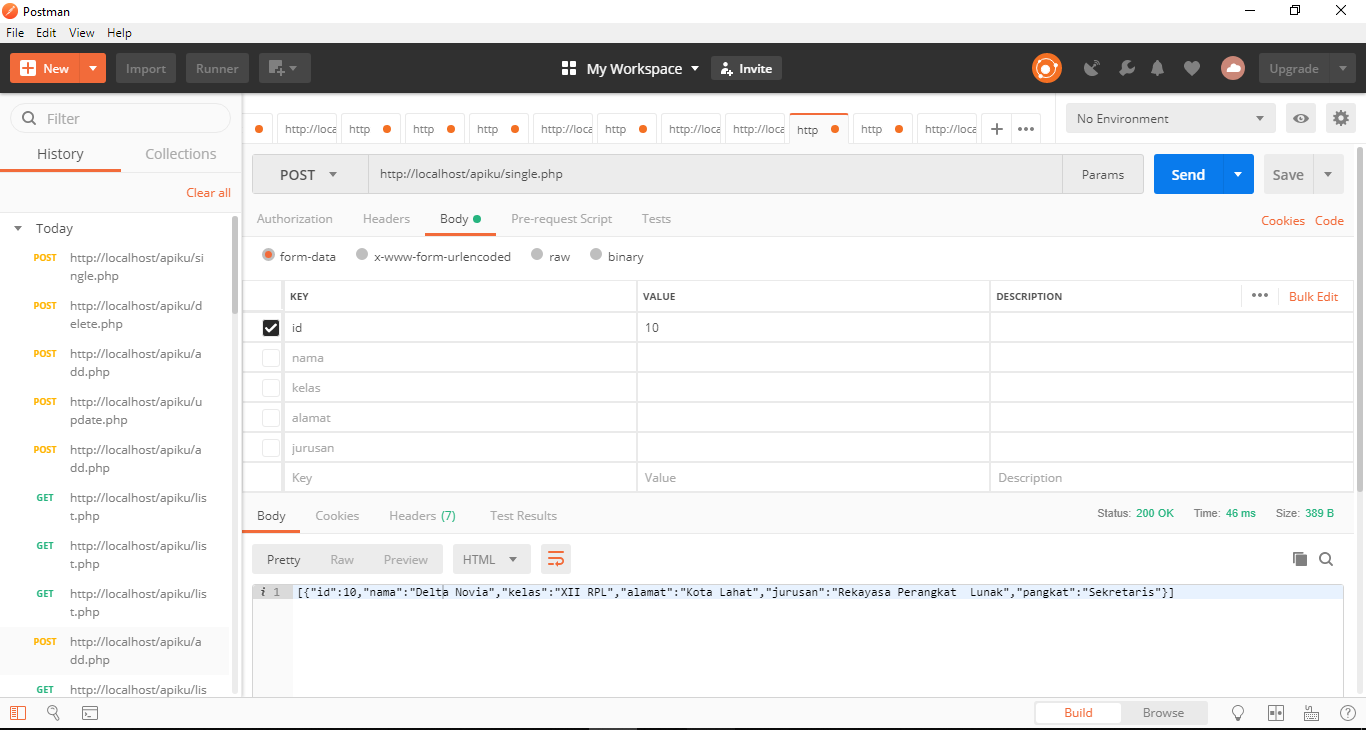Screen dimensions: 1366x730
Task: Open the interceptor satellite icon
Action: (1092, 68)
